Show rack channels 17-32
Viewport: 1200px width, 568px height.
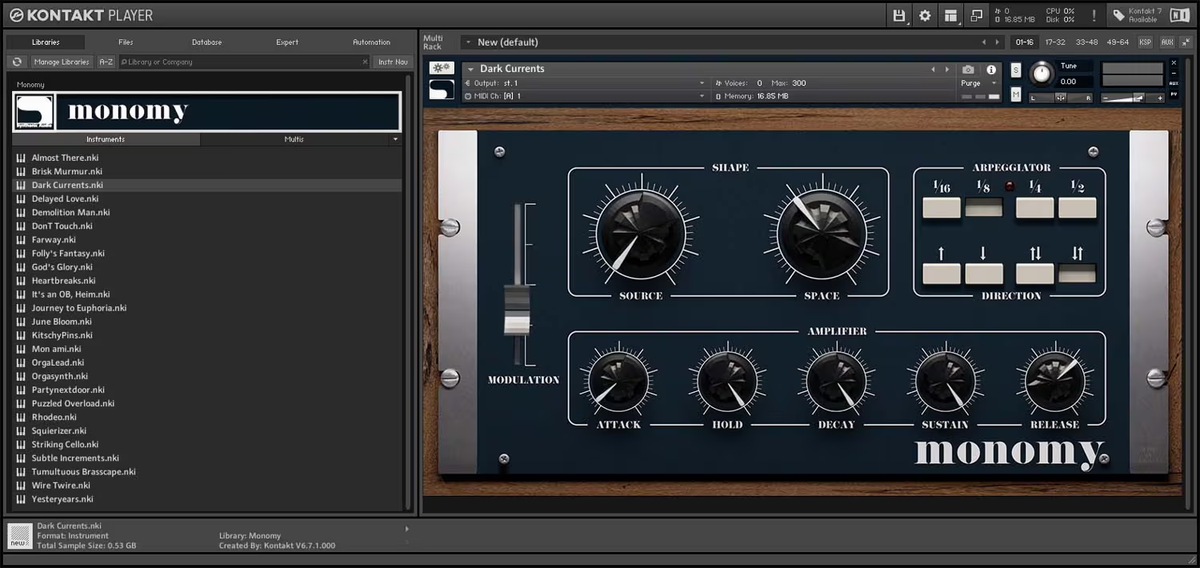[1055, 42]
